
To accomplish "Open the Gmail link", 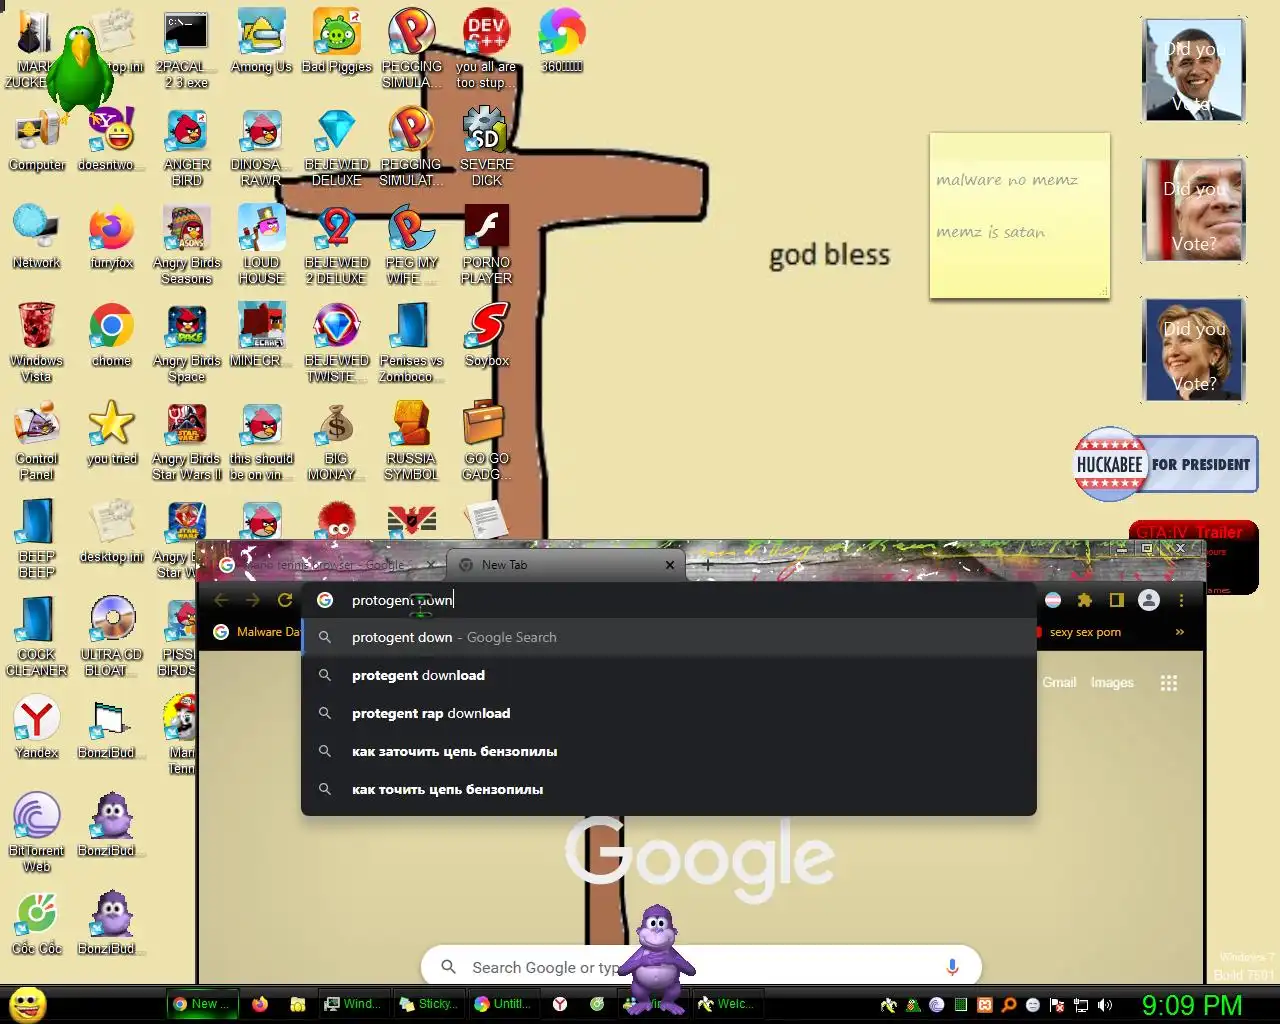I will pyautogui.click(x=1059, y=682).
